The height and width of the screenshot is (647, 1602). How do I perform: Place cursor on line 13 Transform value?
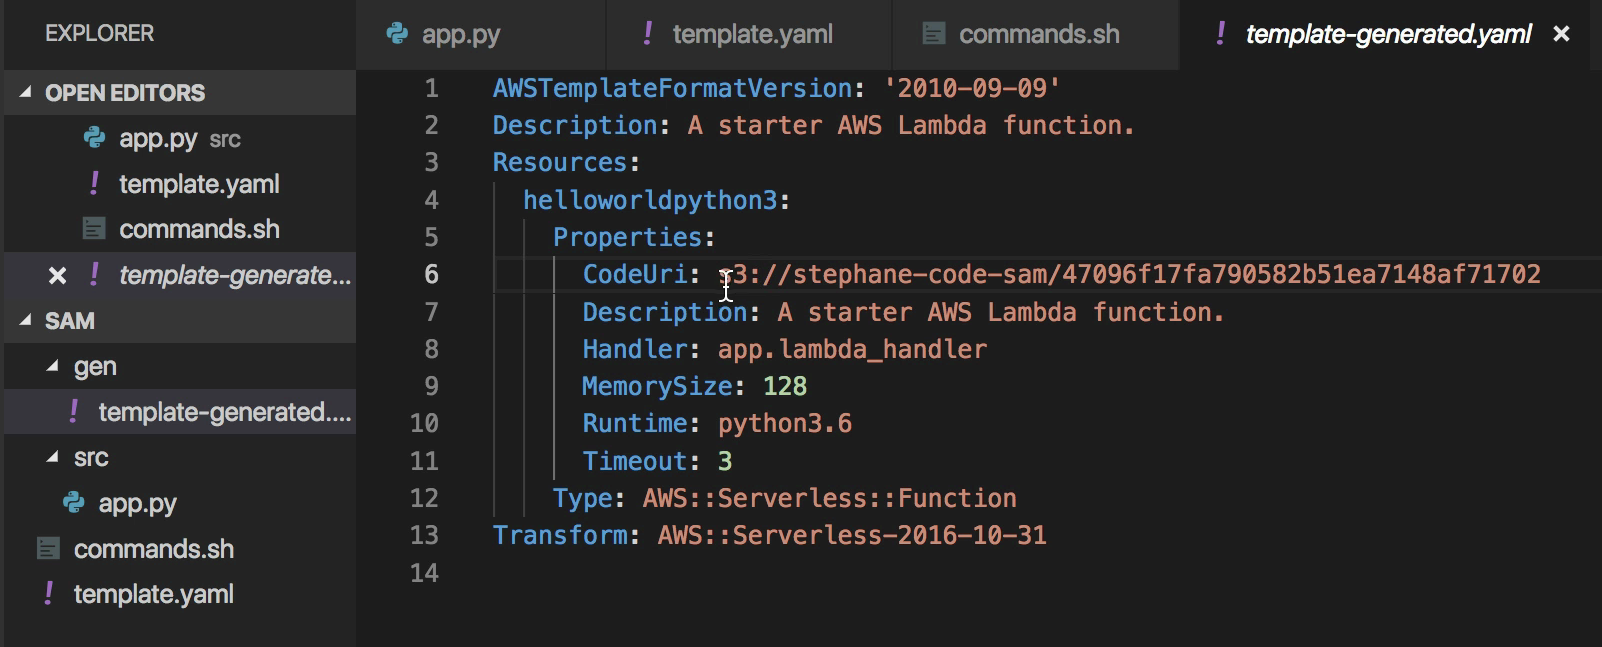click(x=851, y=535)
